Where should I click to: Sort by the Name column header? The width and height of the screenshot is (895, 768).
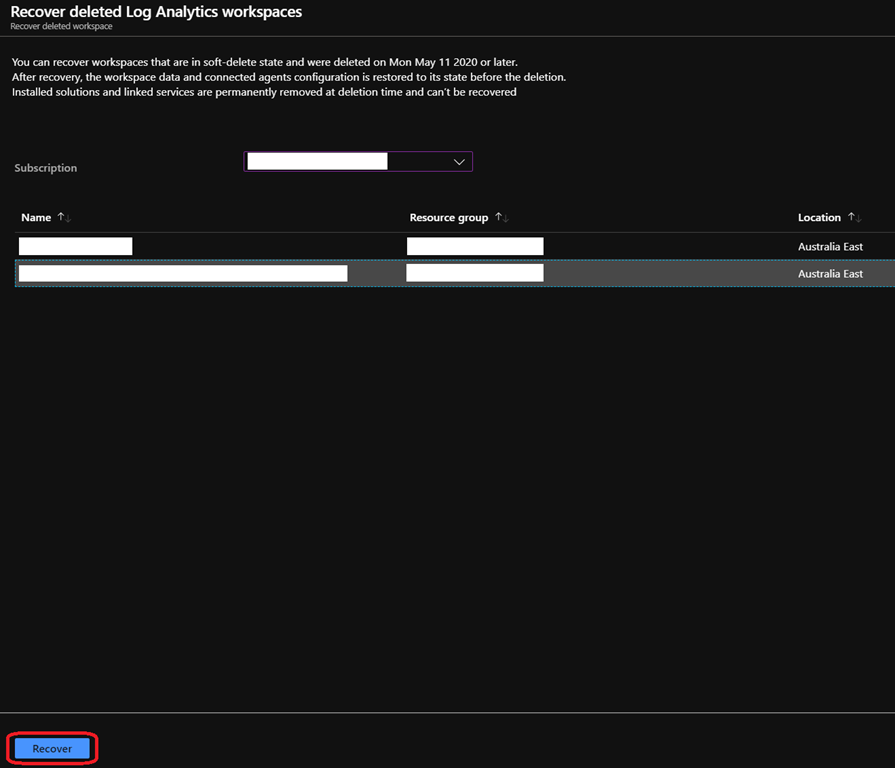coord(36,218)
